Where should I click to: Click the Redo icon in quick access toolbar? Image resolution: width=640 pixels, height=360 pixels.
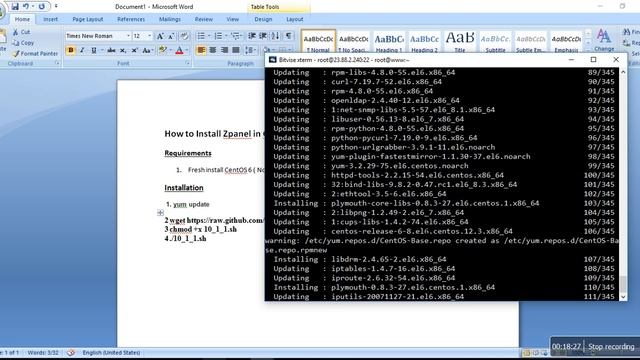click(x=42, y=7)
